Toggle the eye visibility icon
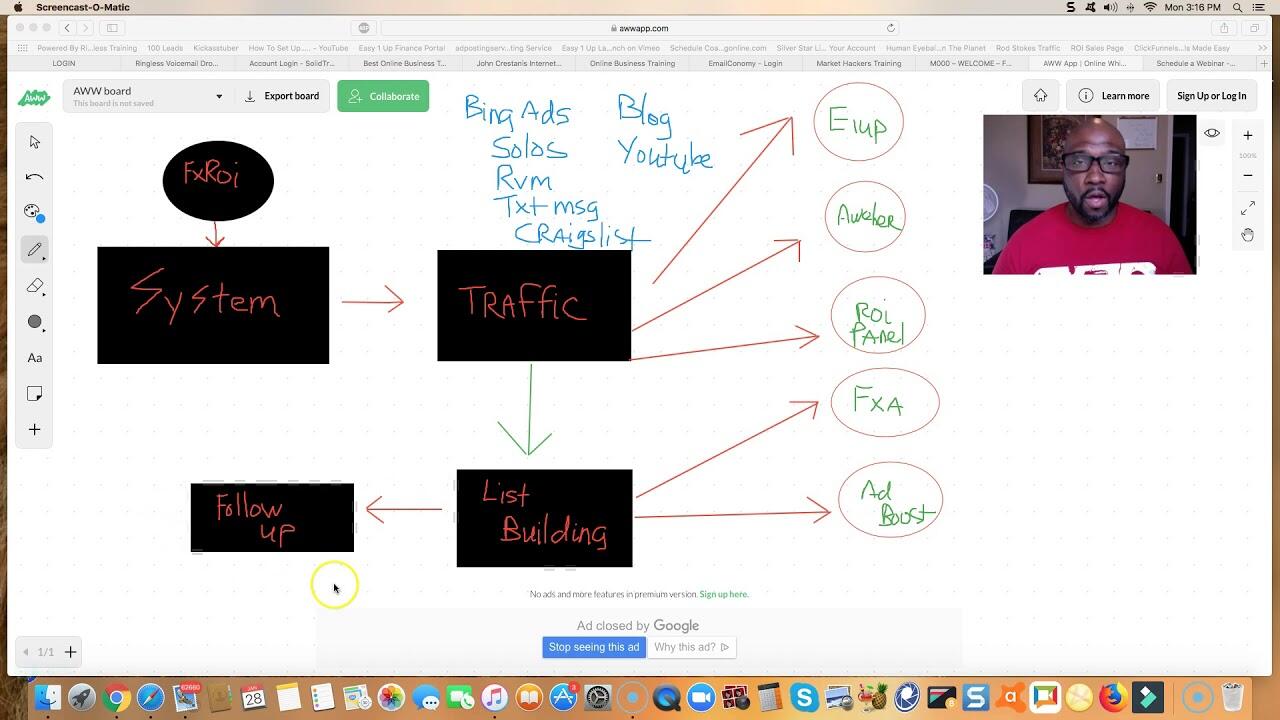The image size is (1280, 720). coord(1212,133)
